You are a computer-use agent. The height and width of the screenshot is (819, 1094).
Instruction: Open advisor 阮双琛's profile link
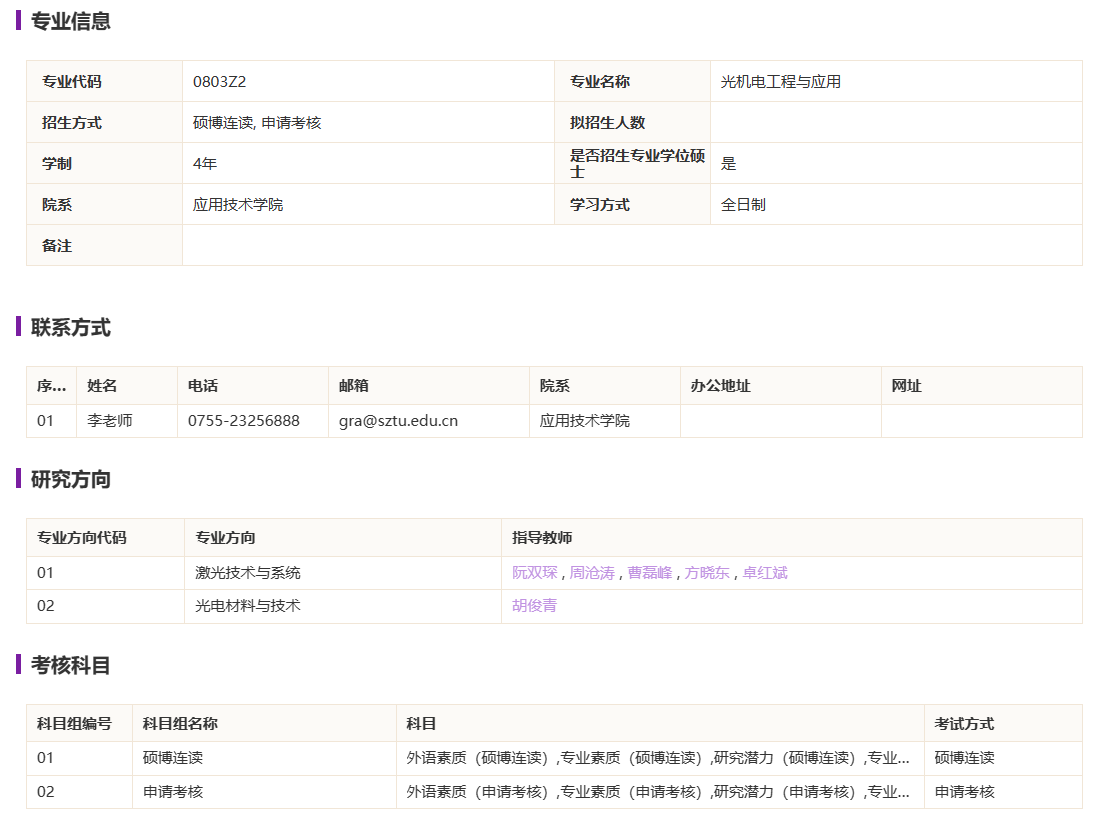(534, 573)
